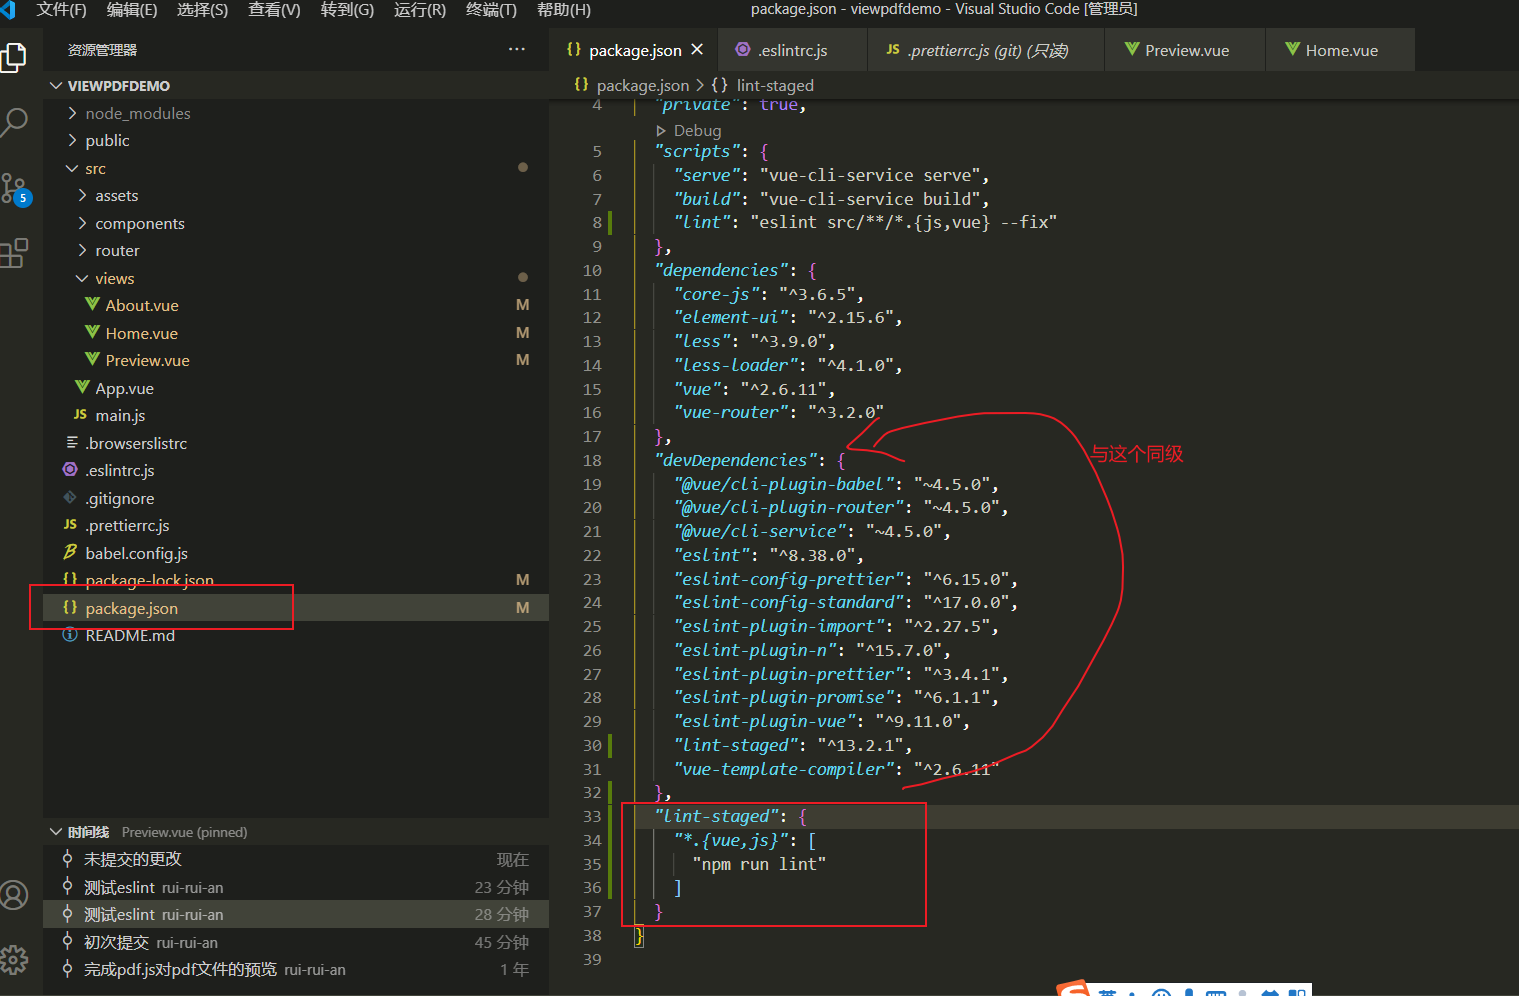Image resolution: width=1519 pixels, height=996 pixels.
Task: Open the Explorer activity bar icon
Action: pyautogui.click(x=14, y=57)
